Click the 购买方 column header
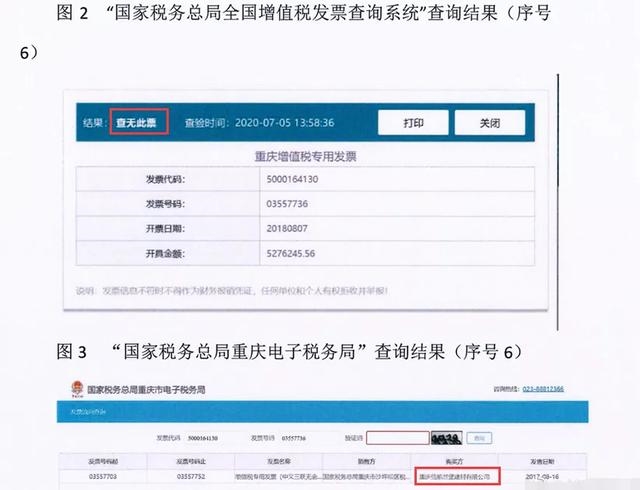Viewport: 640px width, 490px height. 454,461
